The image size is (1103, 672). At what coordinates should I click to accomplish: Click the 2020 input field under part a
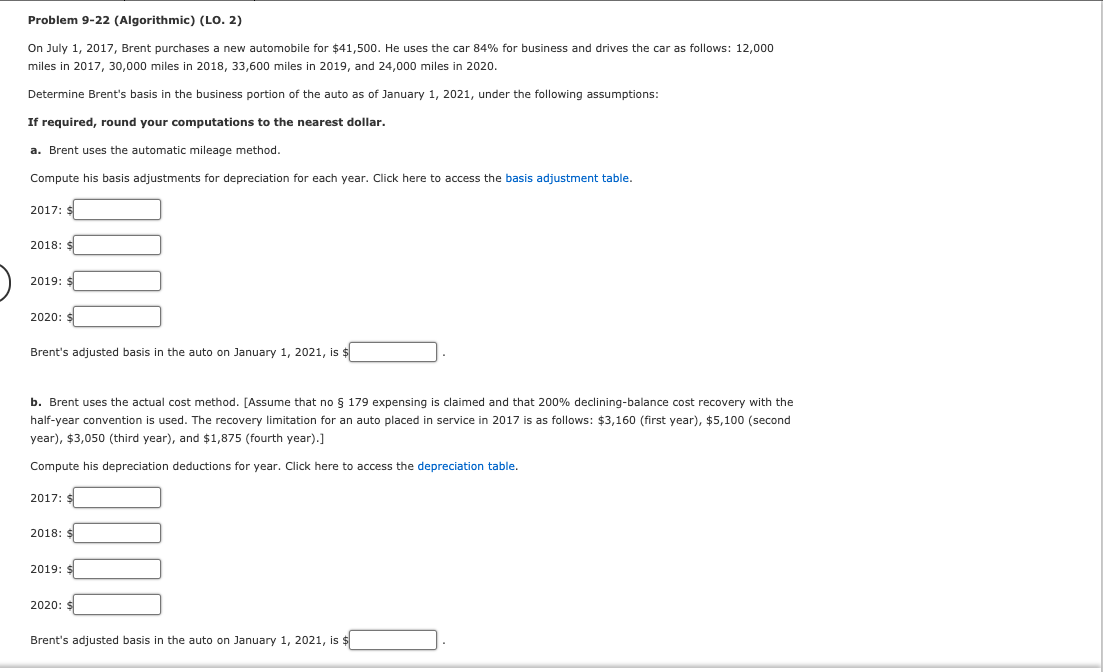116,316
